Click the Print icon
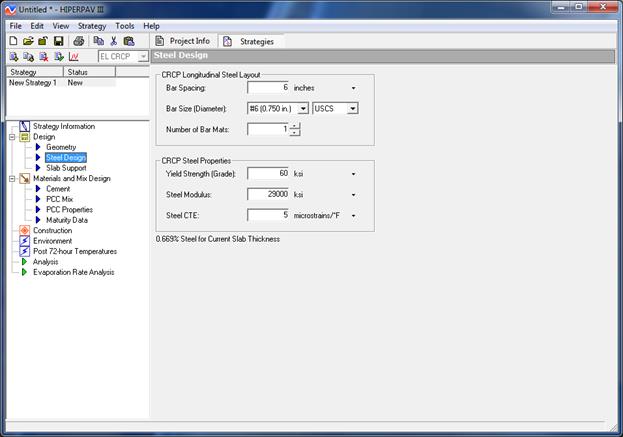This screenshot has width=623, height=437. tap(79, 41)
